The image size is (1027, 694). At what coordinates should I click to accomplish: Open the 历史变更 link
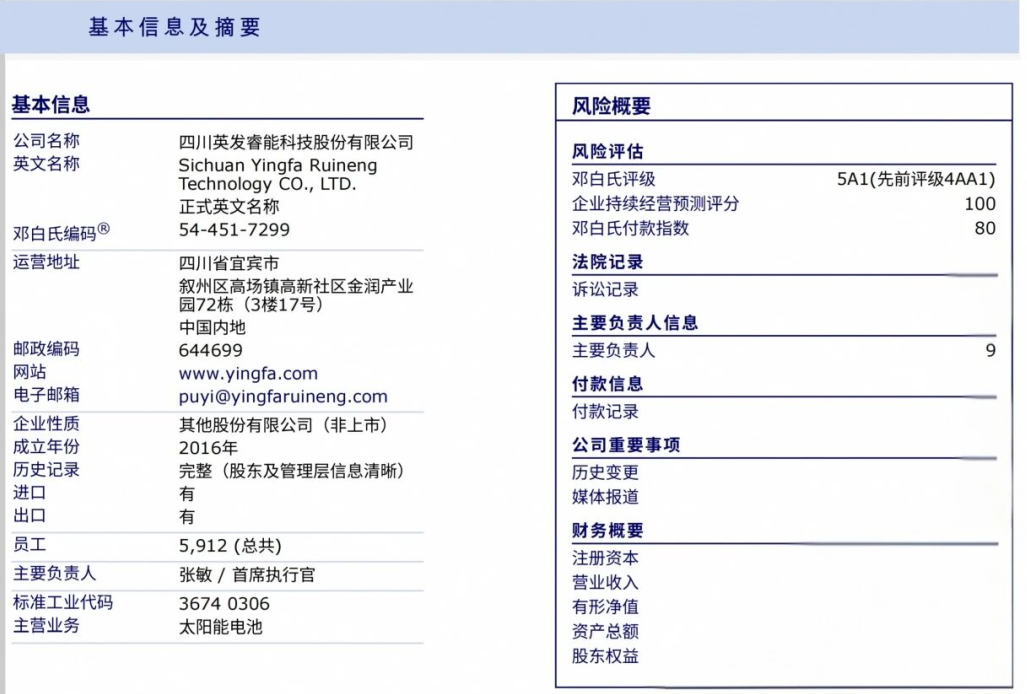[605, 472]
